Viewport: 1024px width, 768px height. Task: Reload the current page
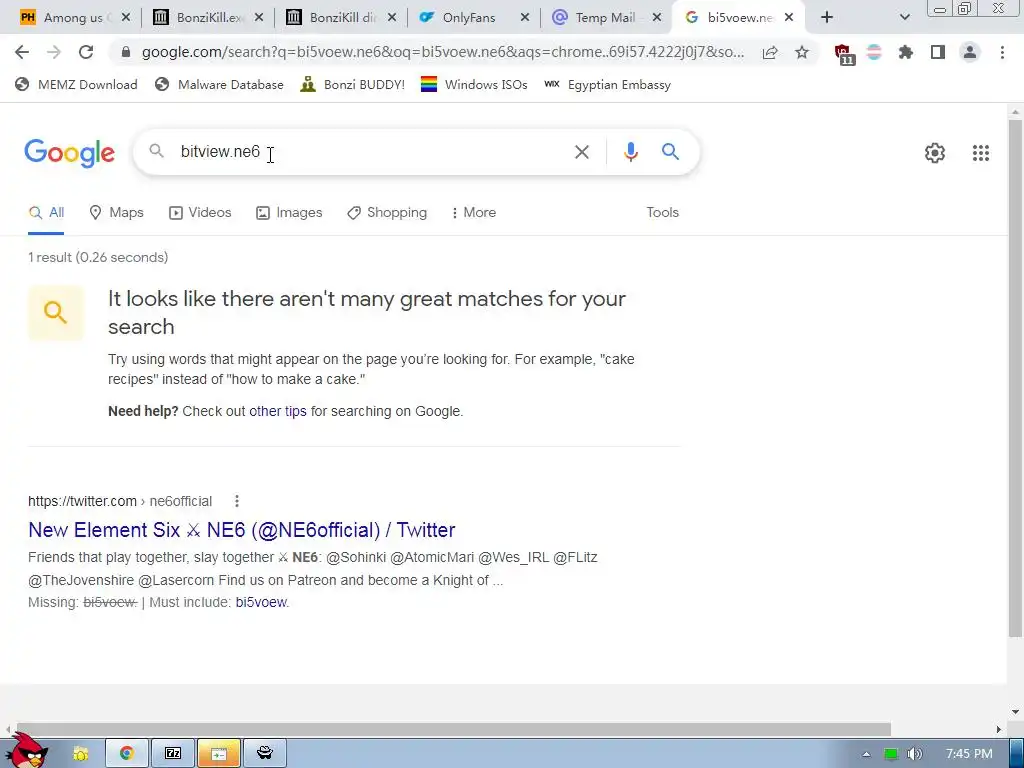tap(86, 52)
